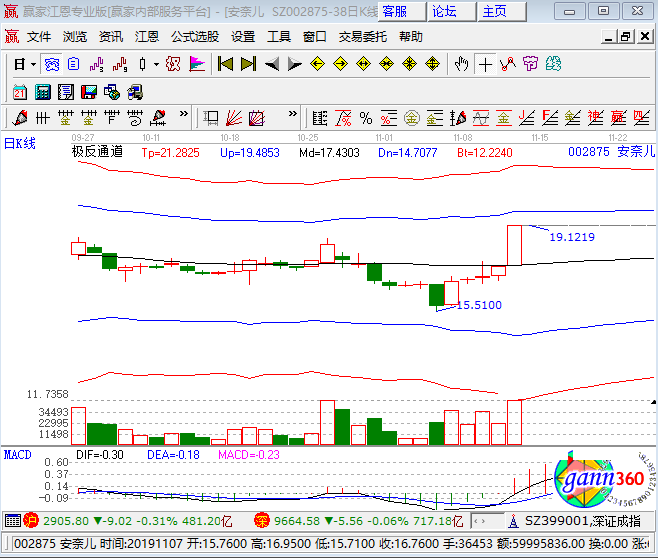Click the flag chart icon

[197, 64]
